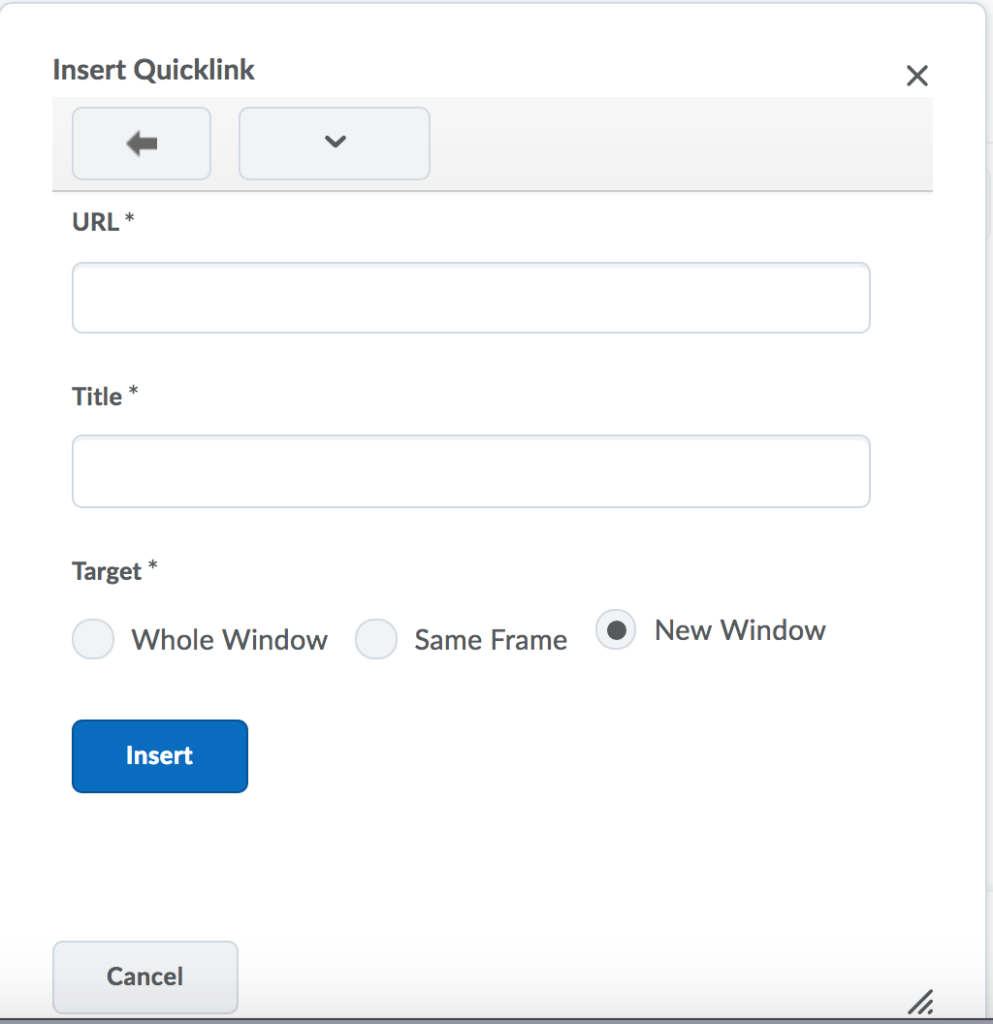Viewport: 993px width, 1024px height.
Task: Close the Insert Quicklink dialog with the X
Action: pos(917,75)
